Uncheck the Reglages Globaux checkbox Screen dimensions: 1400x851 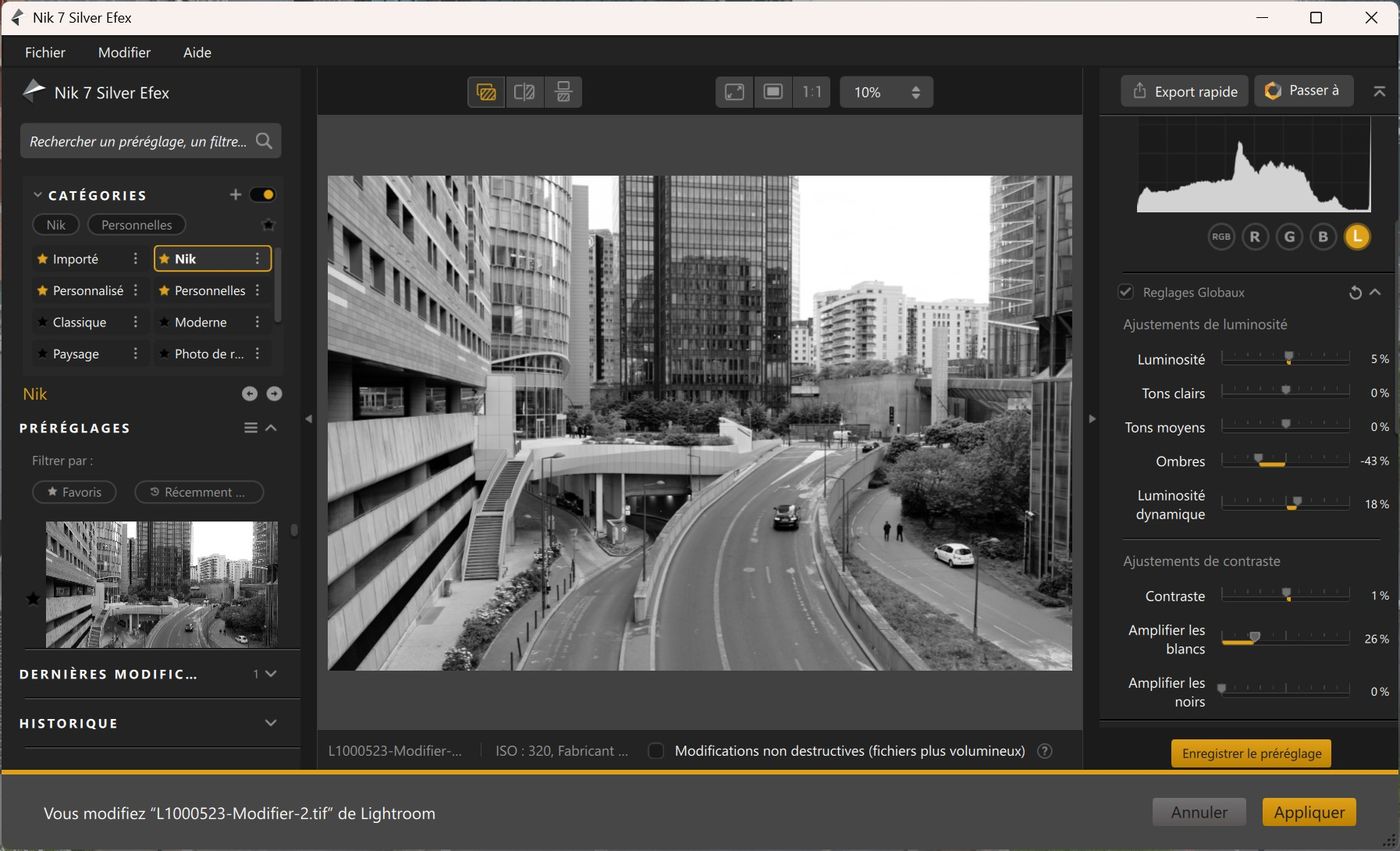tap(1126, 292)
